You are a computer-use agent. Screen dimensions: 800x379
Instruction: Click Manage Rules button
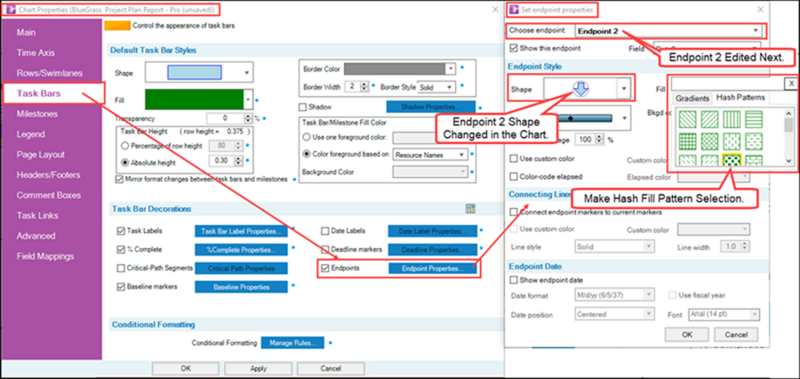[x=292, y=343]
